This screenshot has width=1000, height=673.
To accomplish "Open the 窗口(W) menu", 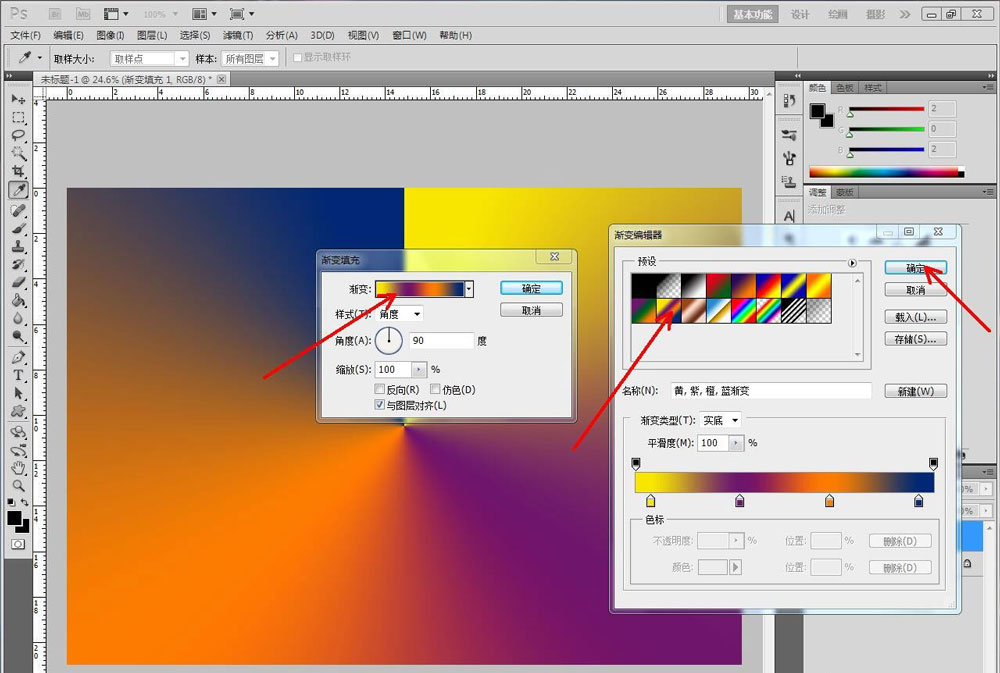I will [409, 35].
